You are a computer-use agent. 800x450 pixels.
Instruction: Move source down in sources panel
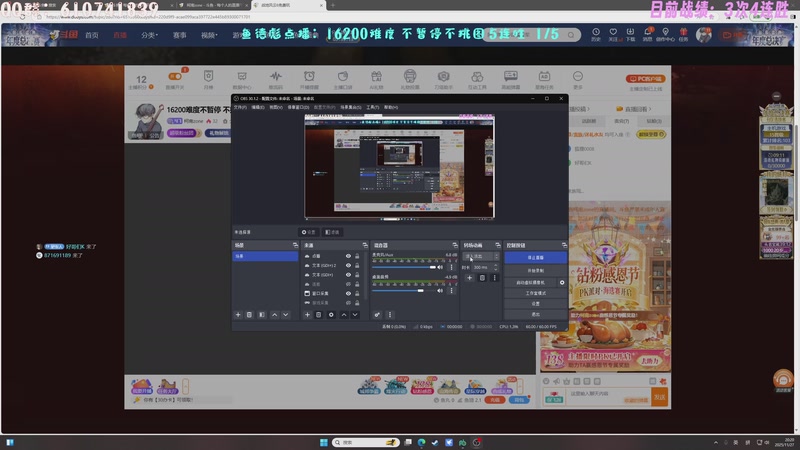point(355,315)
